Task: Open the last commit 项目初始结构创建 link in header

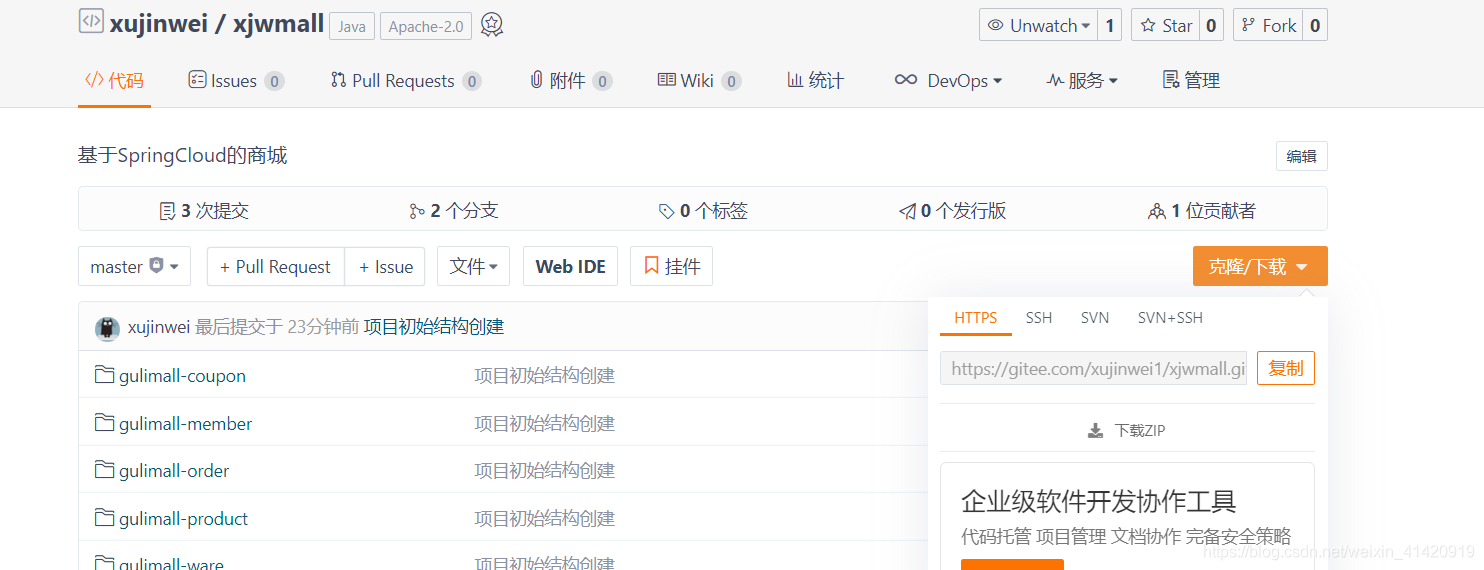Action: (x=433, y=327)
